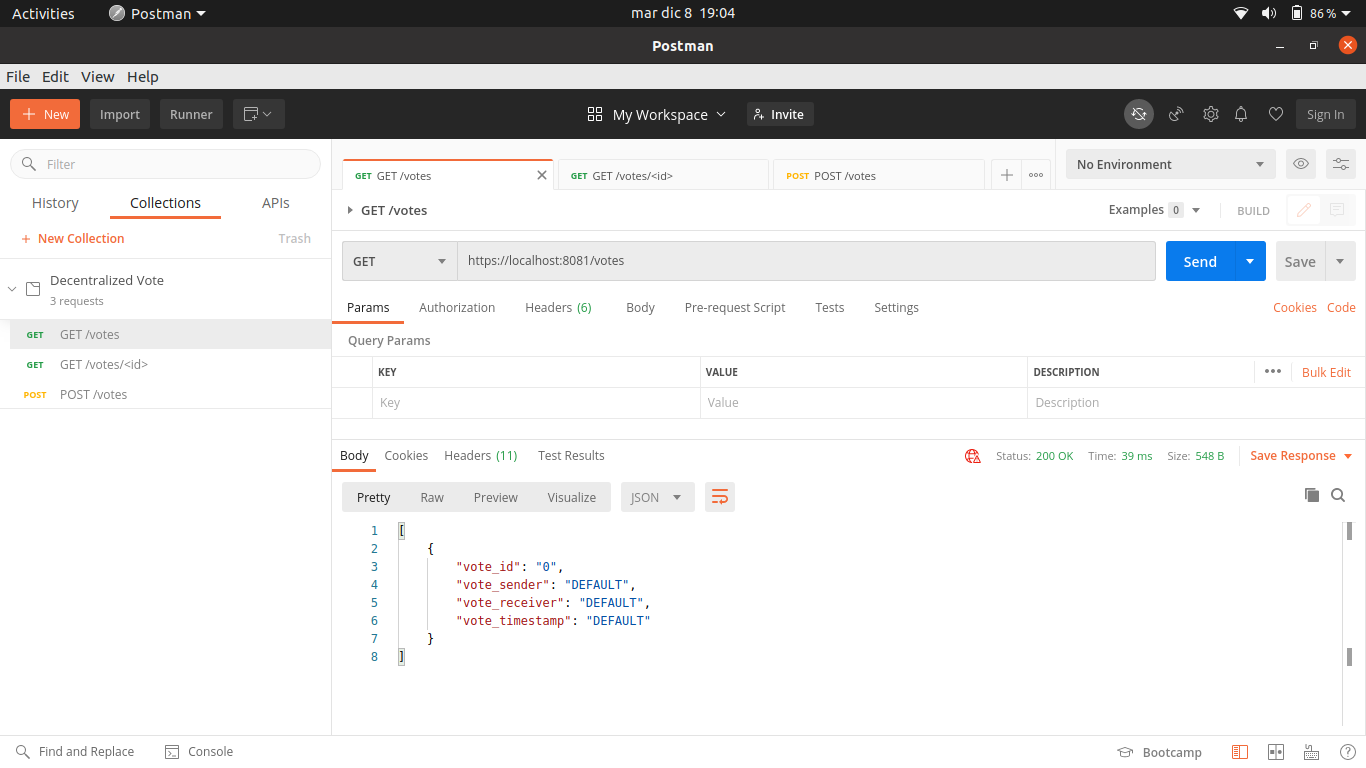Switch to GET /votes/<id> request tab

[x=663, y=175]
